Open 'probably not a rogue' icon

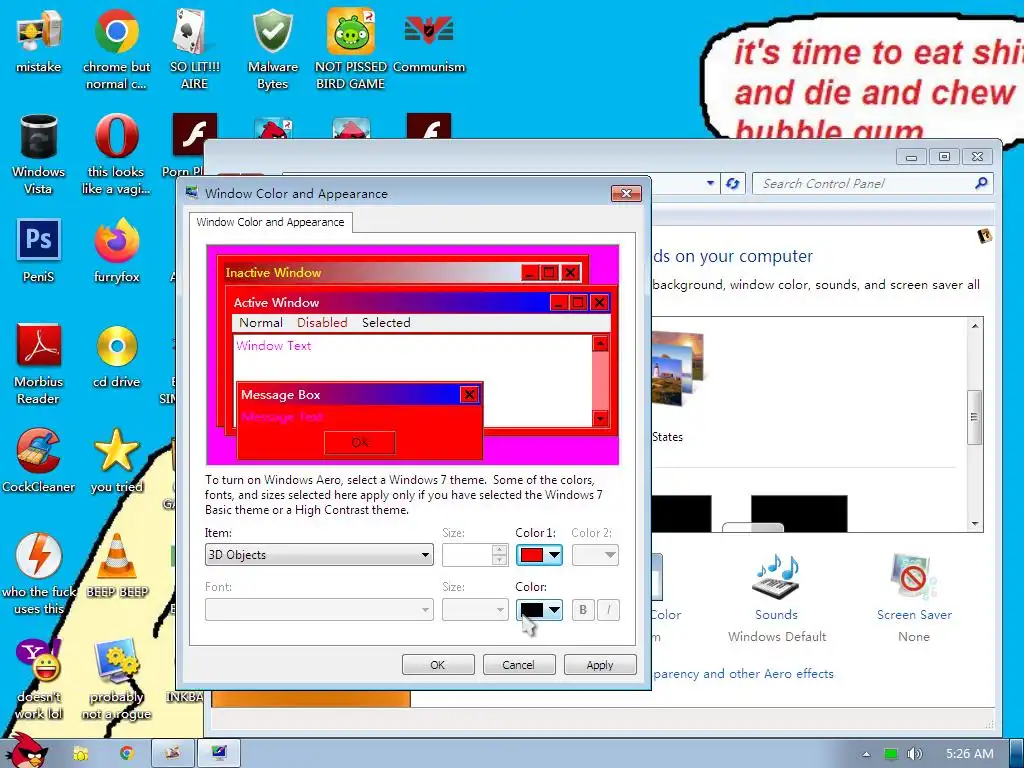point(116,660)
